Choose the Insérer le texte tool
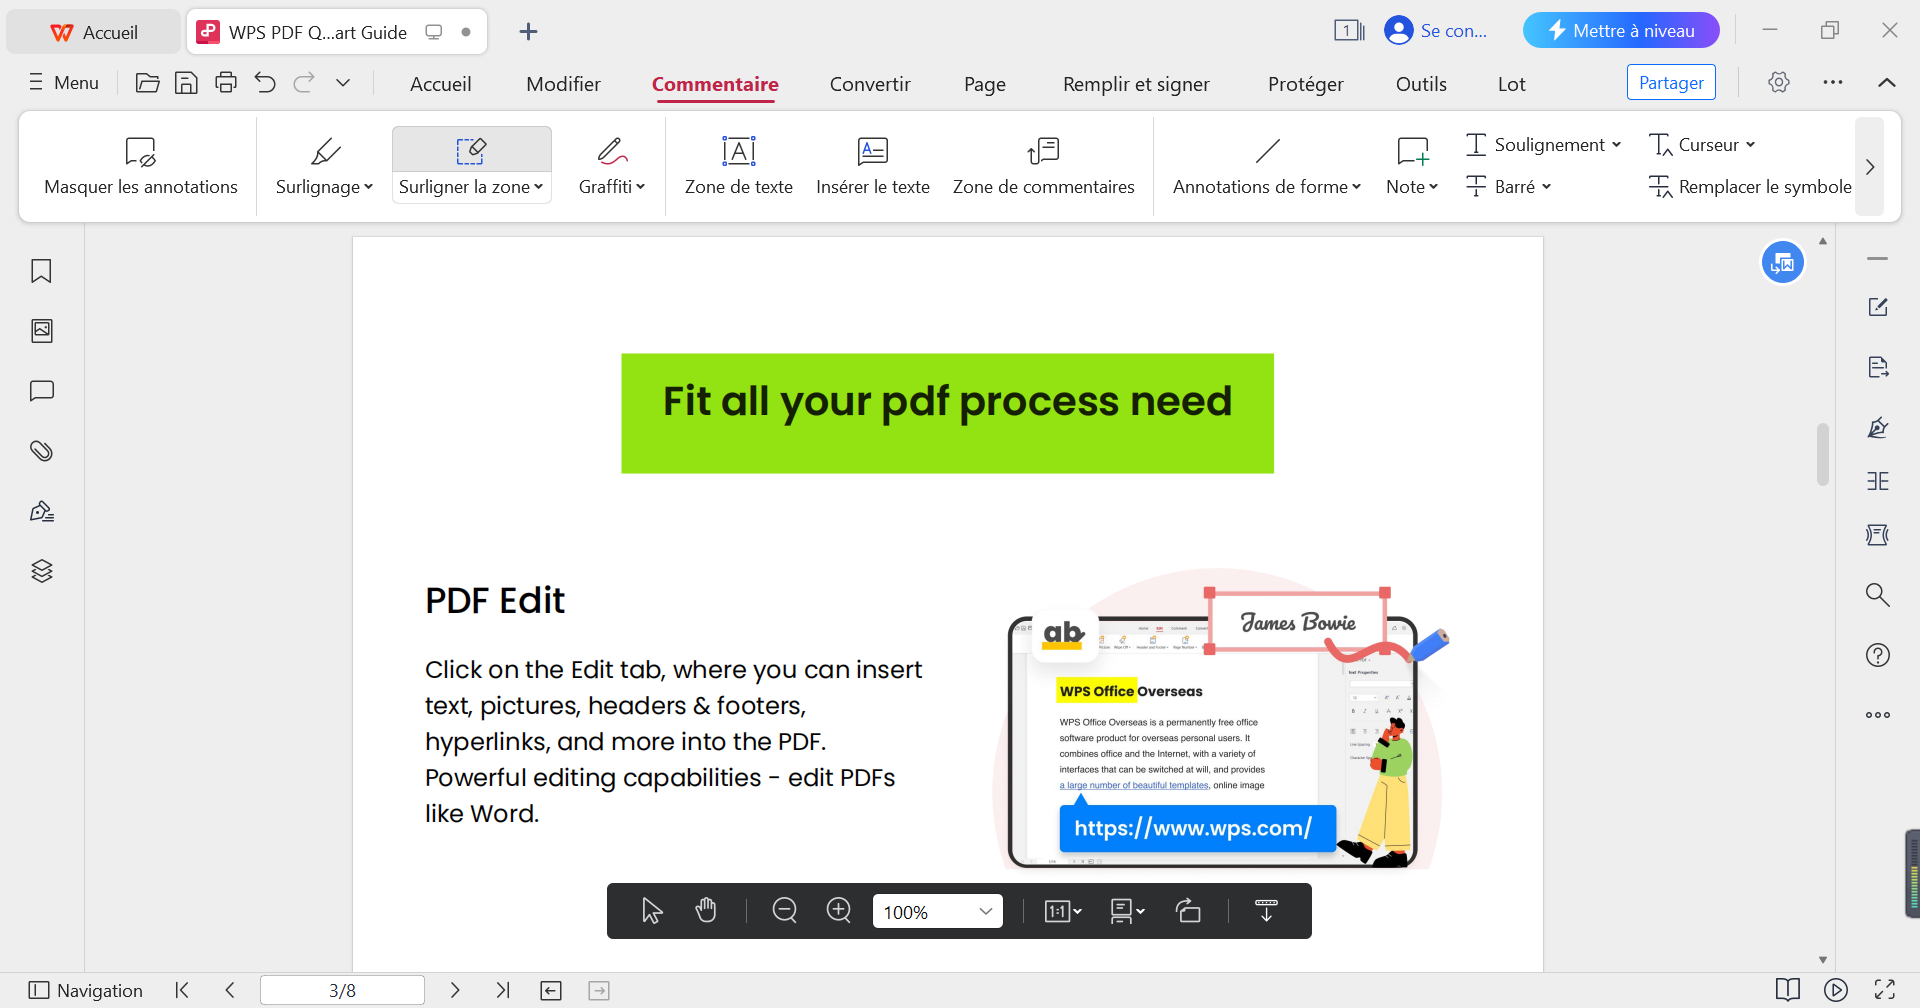 873,166
